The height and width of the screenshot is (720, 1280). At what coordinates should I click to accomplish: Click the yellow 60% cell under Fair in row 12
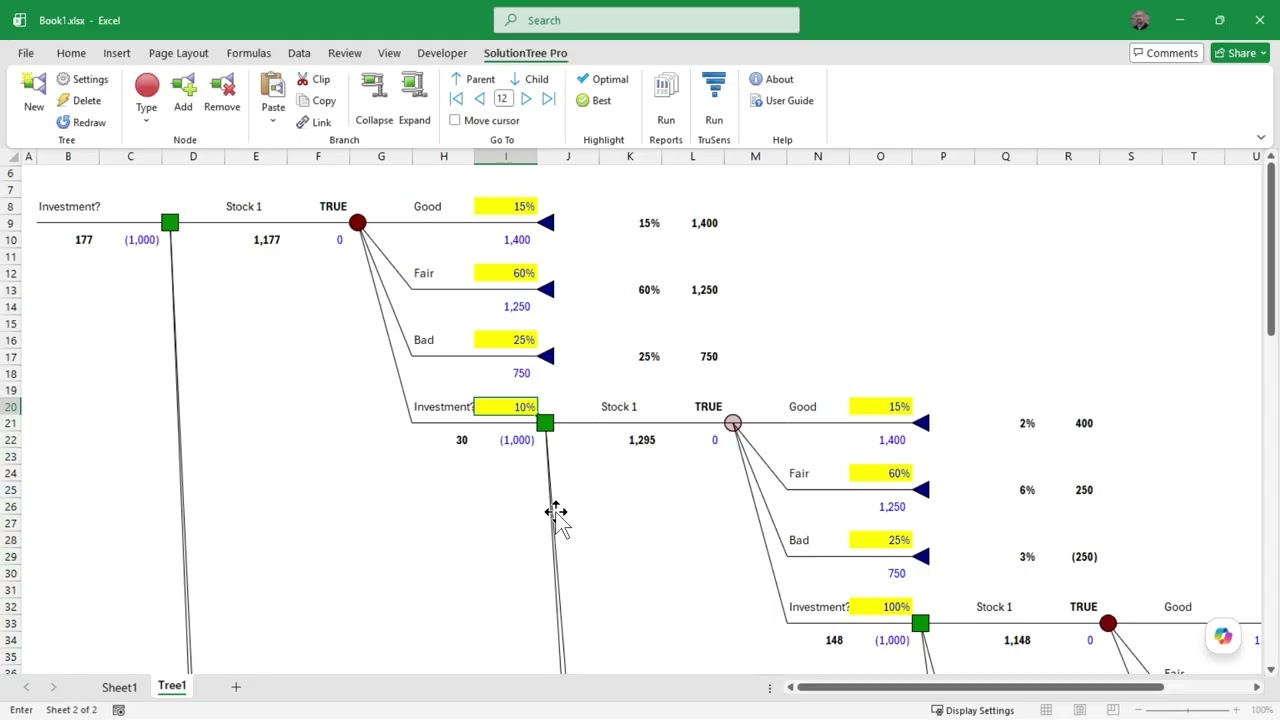(x=506, y=273)
